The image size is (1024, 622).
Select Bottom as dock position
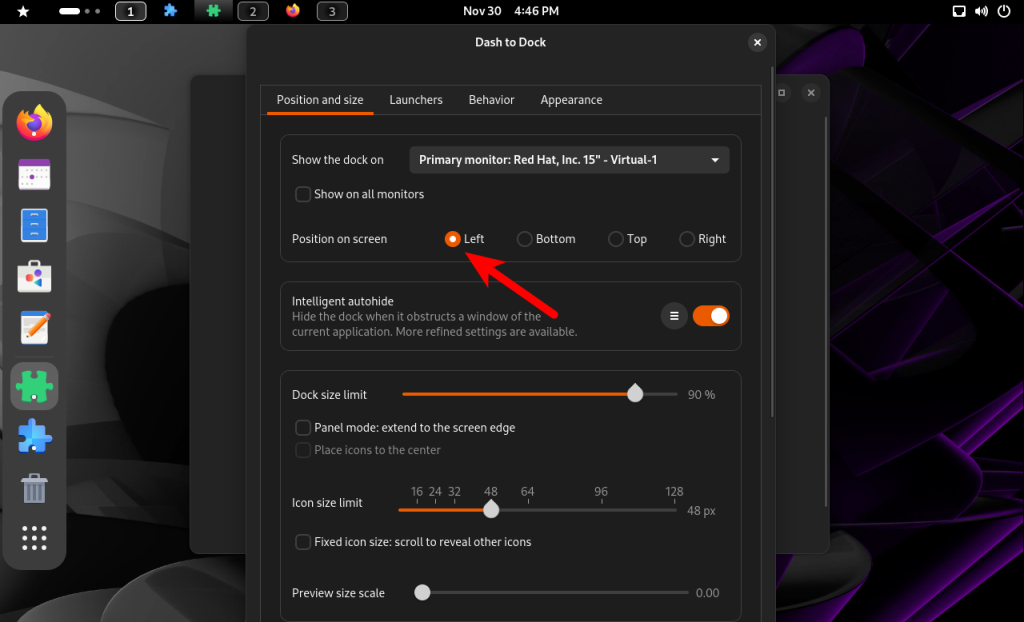coord(525,239)
